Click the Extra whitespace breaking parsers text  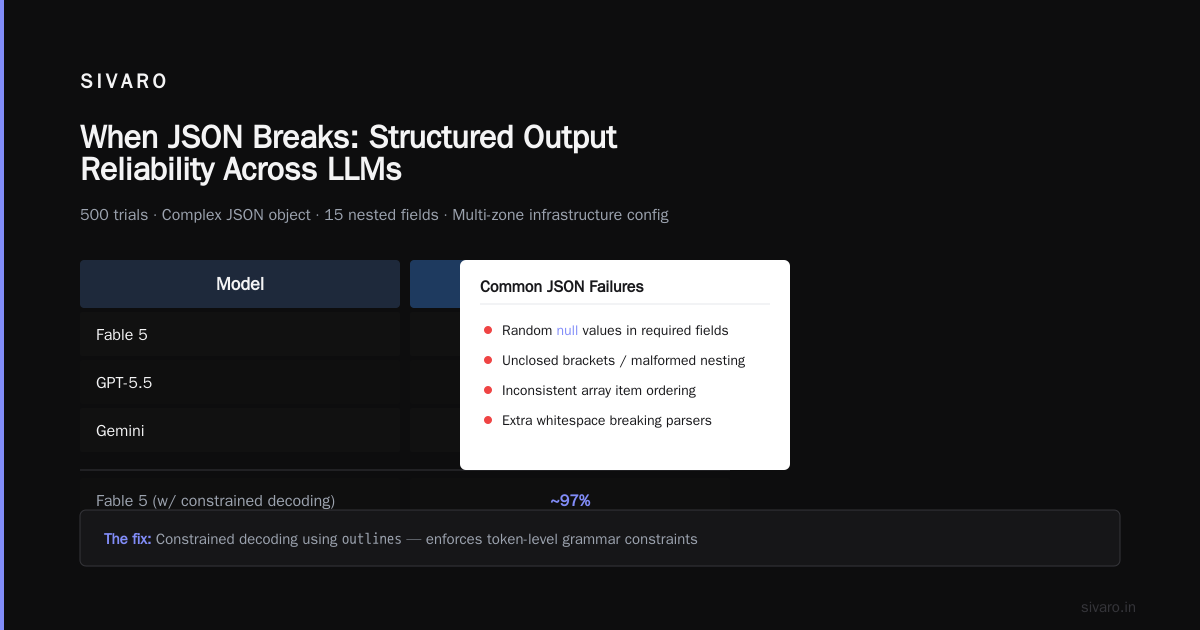point(607,420)
